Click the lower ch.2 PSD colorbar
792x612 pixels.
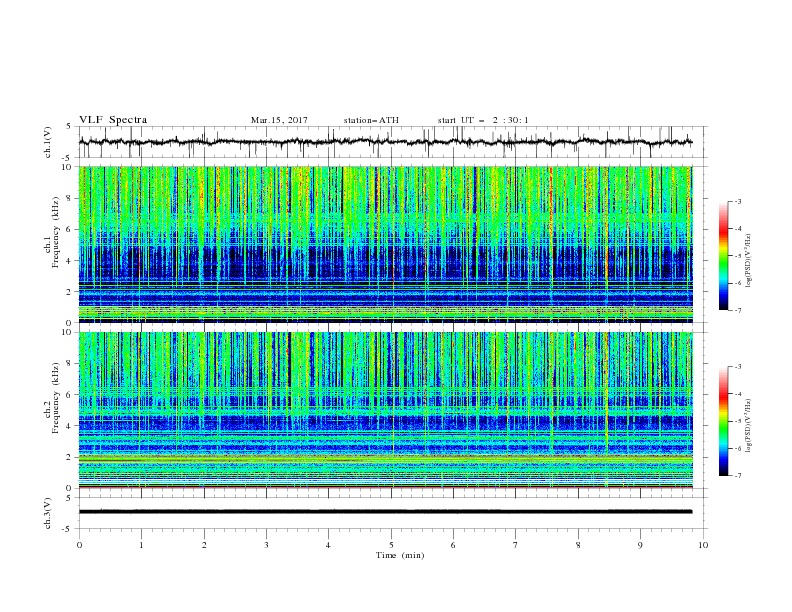click(x=724, y=421)
